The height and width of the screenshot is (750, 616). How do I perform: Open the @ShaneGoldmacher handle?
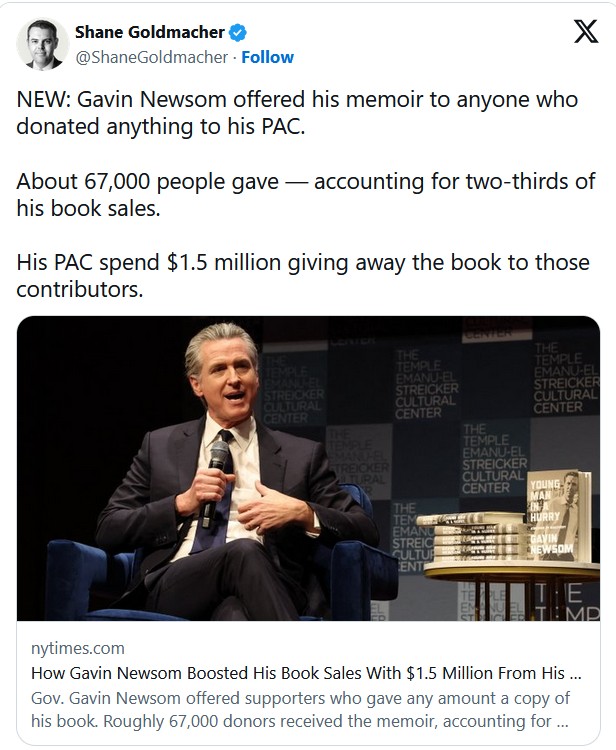point(152,57)
